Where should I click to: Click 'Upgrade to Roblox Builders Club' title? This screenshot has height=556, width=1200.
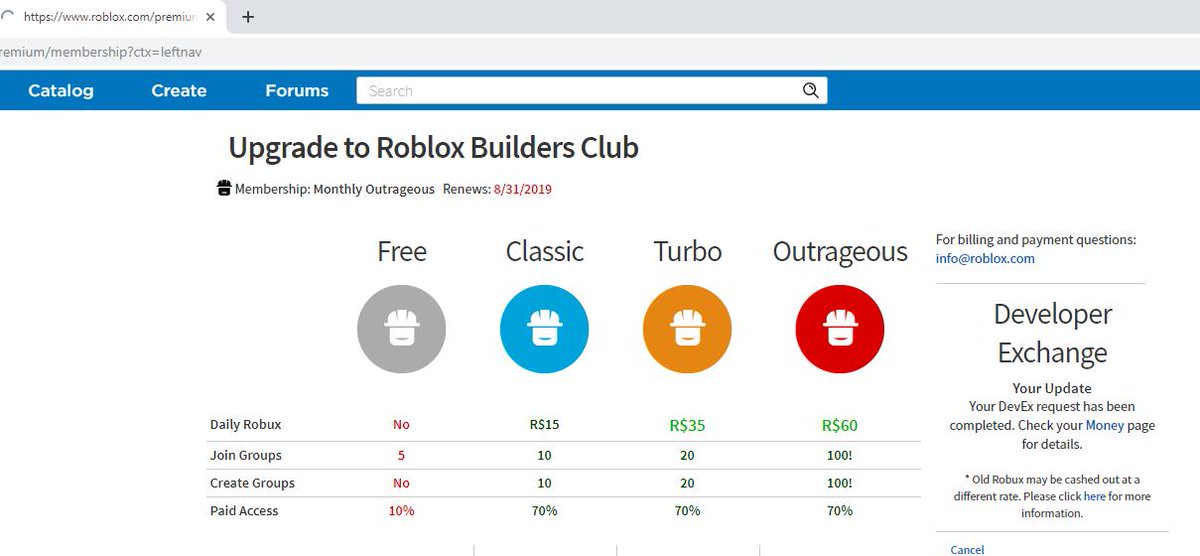pos(433,148)
